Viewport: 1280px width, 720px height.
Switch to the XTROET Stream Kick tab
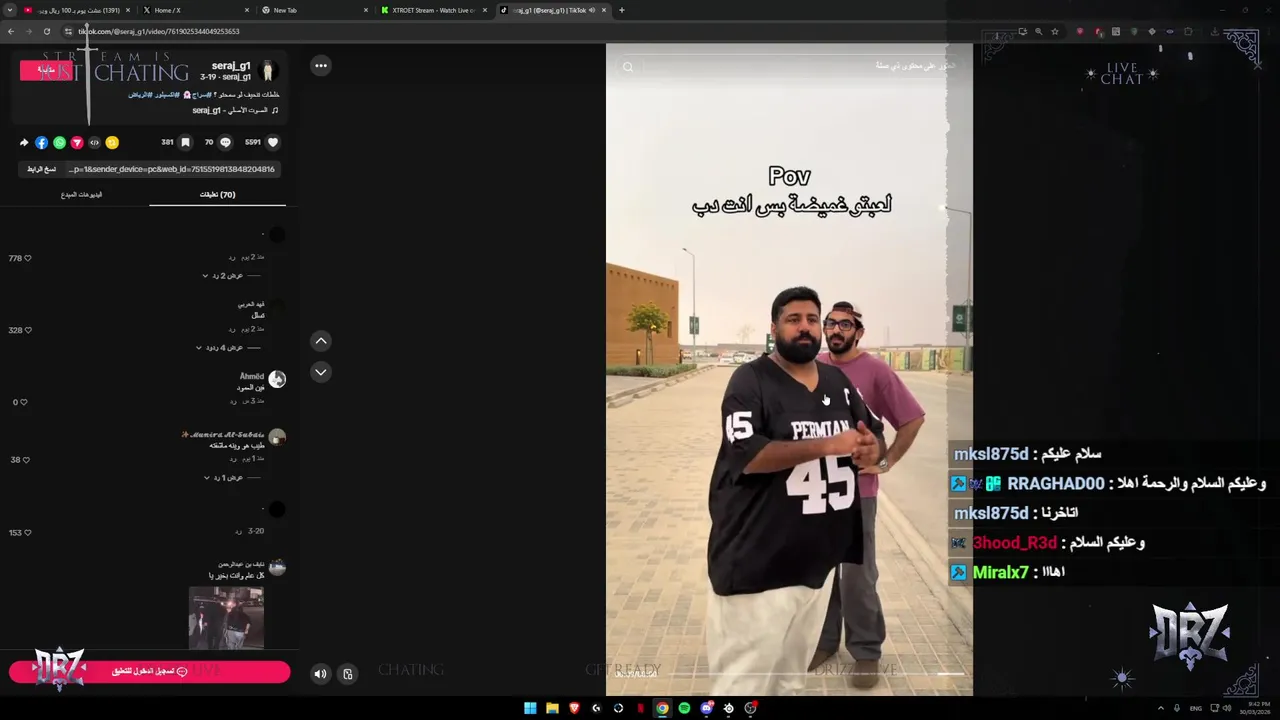(433, 10)
